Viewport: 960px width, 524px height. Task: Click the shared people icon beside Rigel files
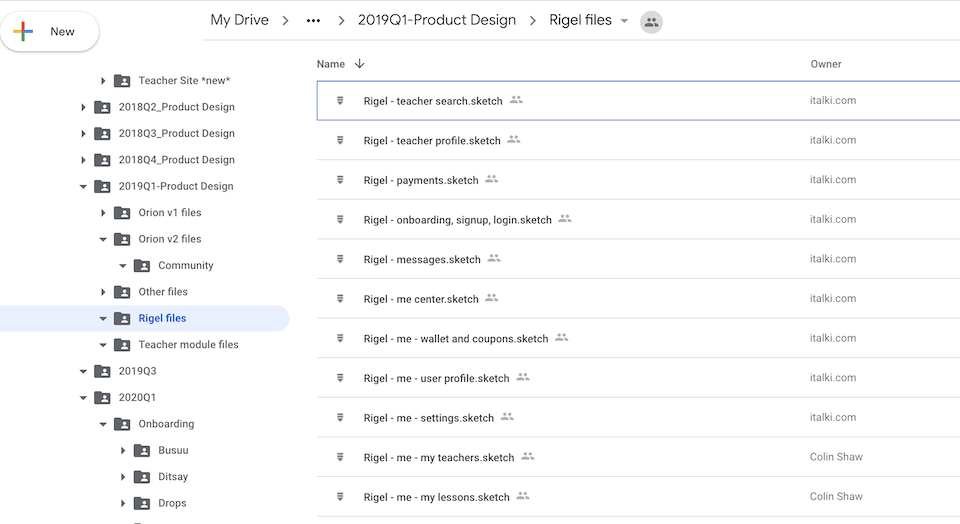[x=651, y=21]
